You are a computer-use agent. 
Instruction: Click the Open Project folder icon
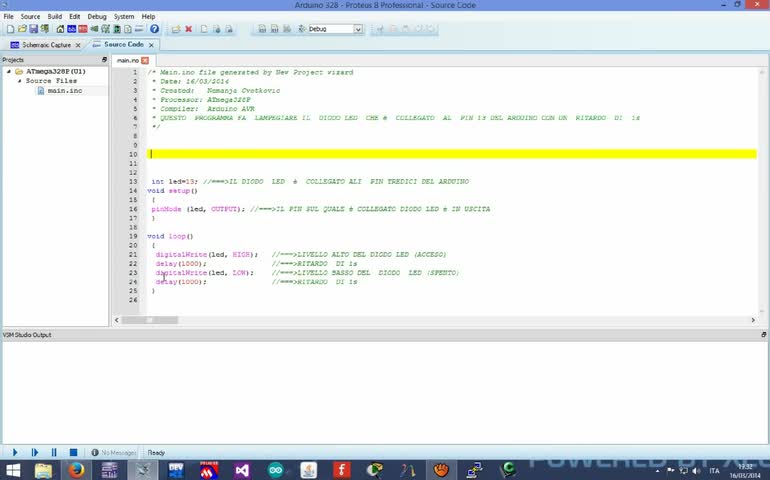22,29
